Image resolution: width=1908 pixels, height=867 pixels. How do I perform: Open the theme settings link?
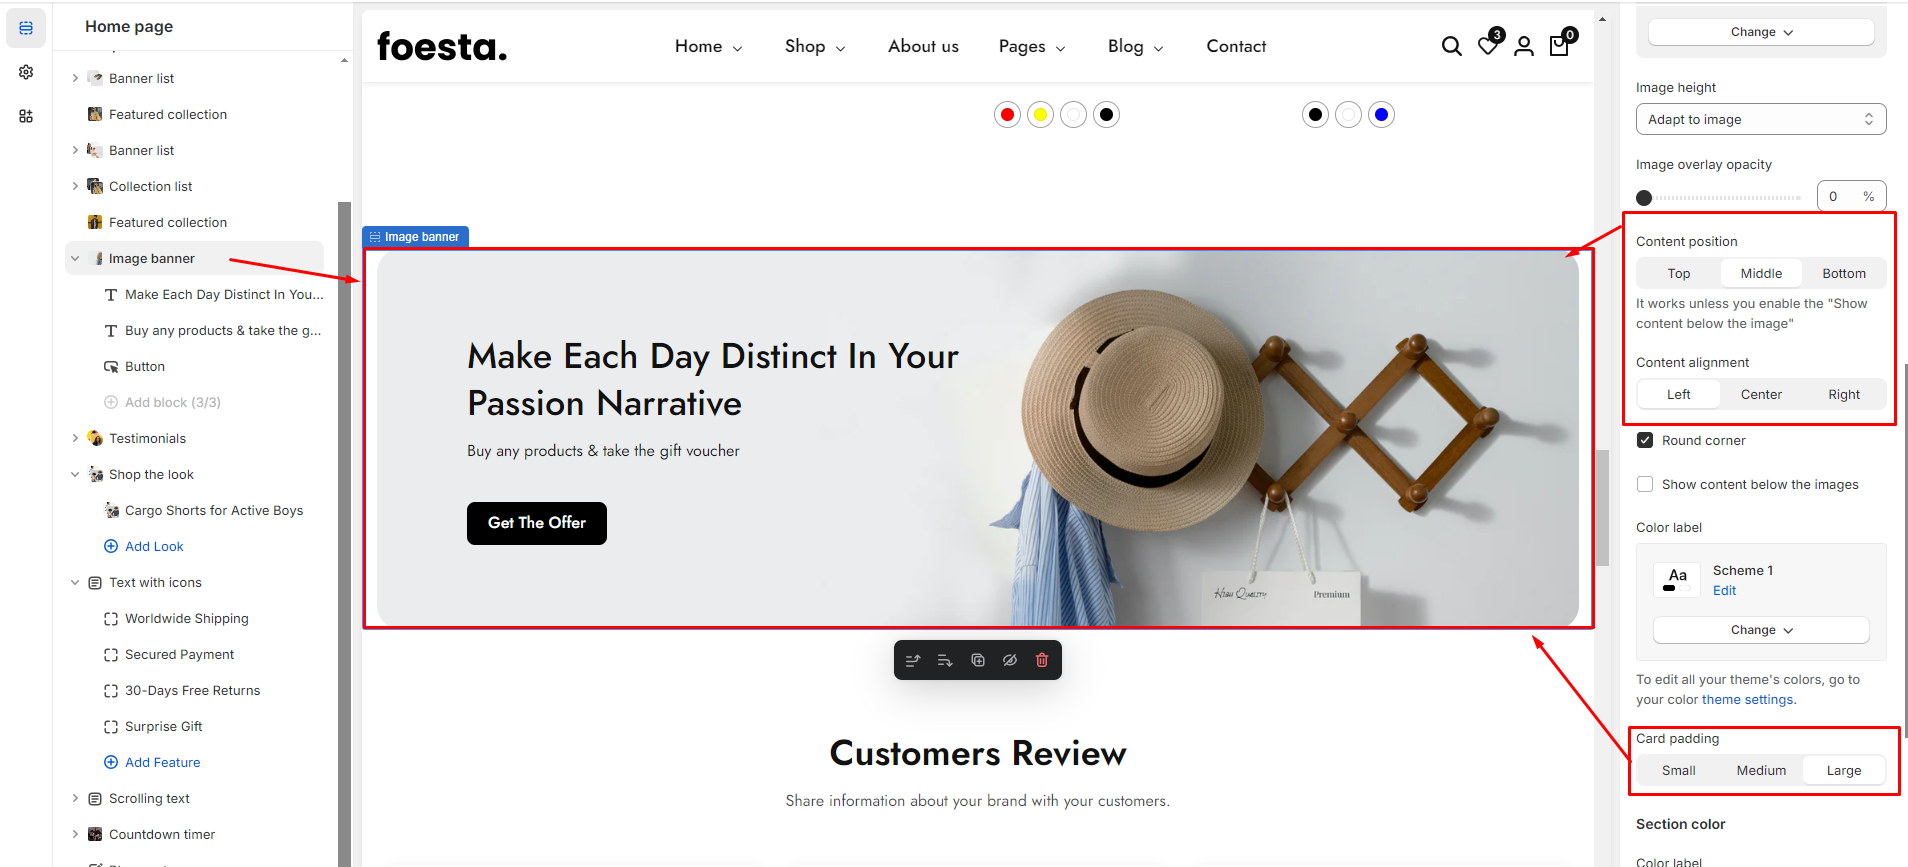tap(1747, 700)
